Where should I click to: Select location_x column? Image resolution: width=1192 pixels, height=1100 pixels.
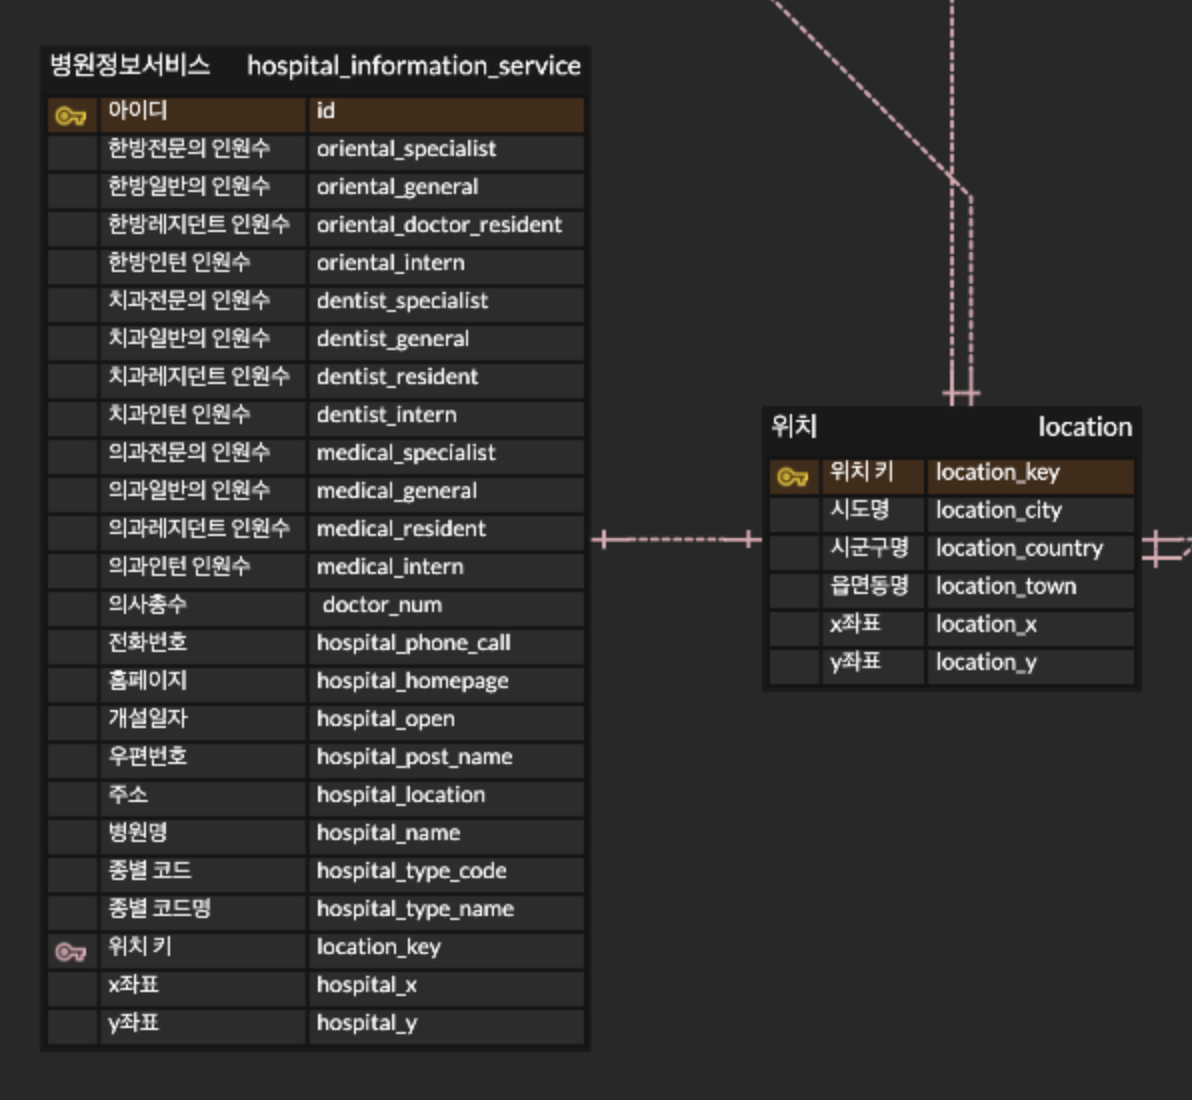(x=1030, y=629)
